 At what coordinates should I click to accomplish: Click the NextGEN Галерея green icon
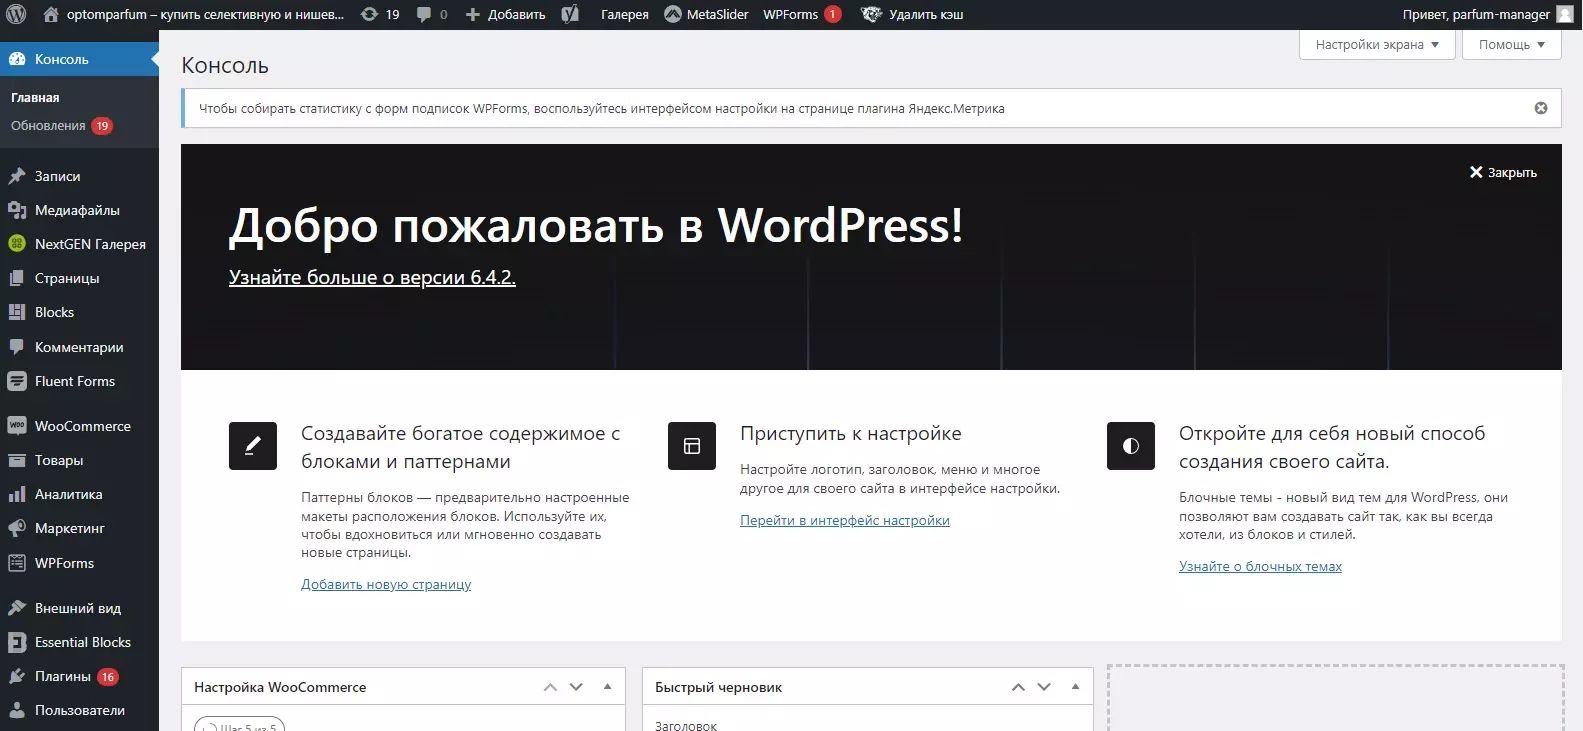coord(17,244)
